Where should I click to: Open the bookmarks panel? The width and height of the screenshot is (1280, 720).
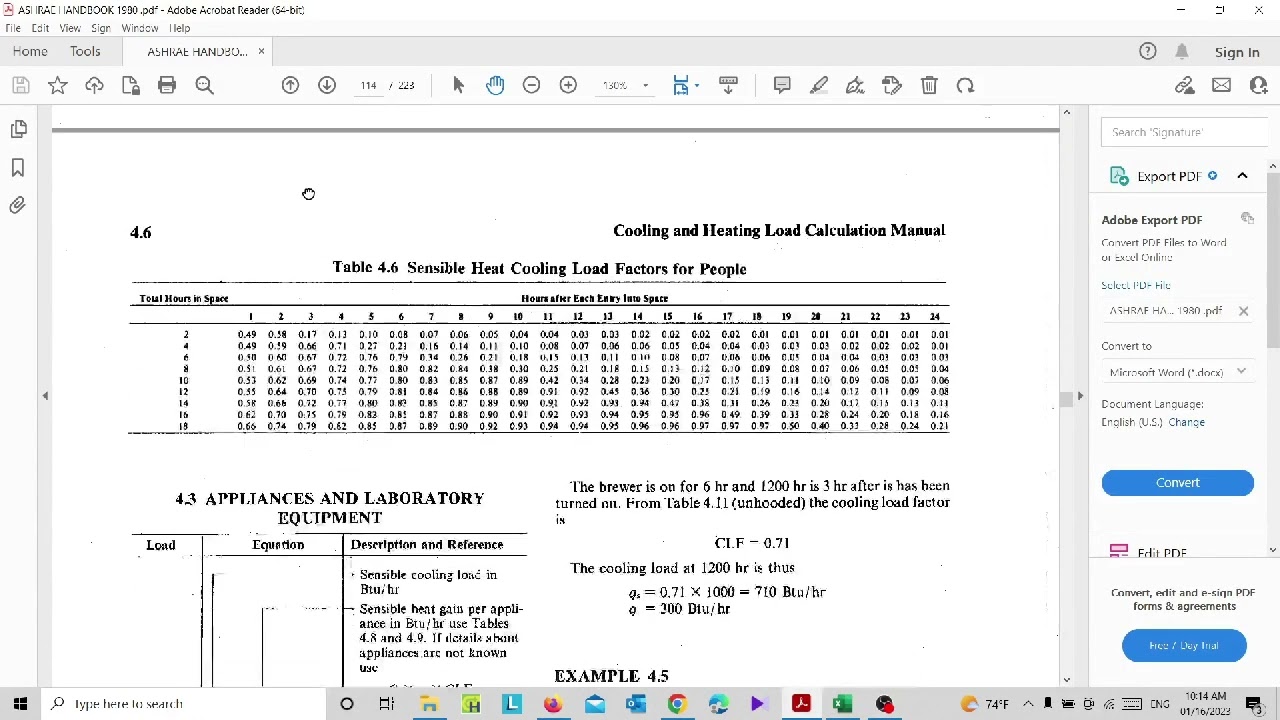(18, 168)
